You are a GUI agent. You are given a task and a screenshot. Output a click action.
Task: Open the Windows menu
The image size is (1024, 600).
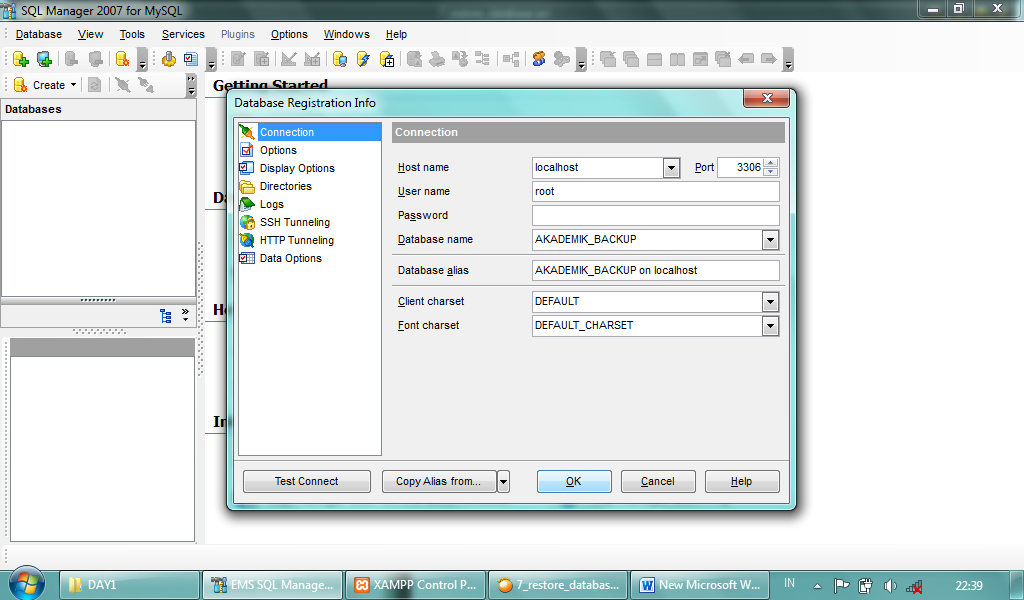(x=346, y=35)
